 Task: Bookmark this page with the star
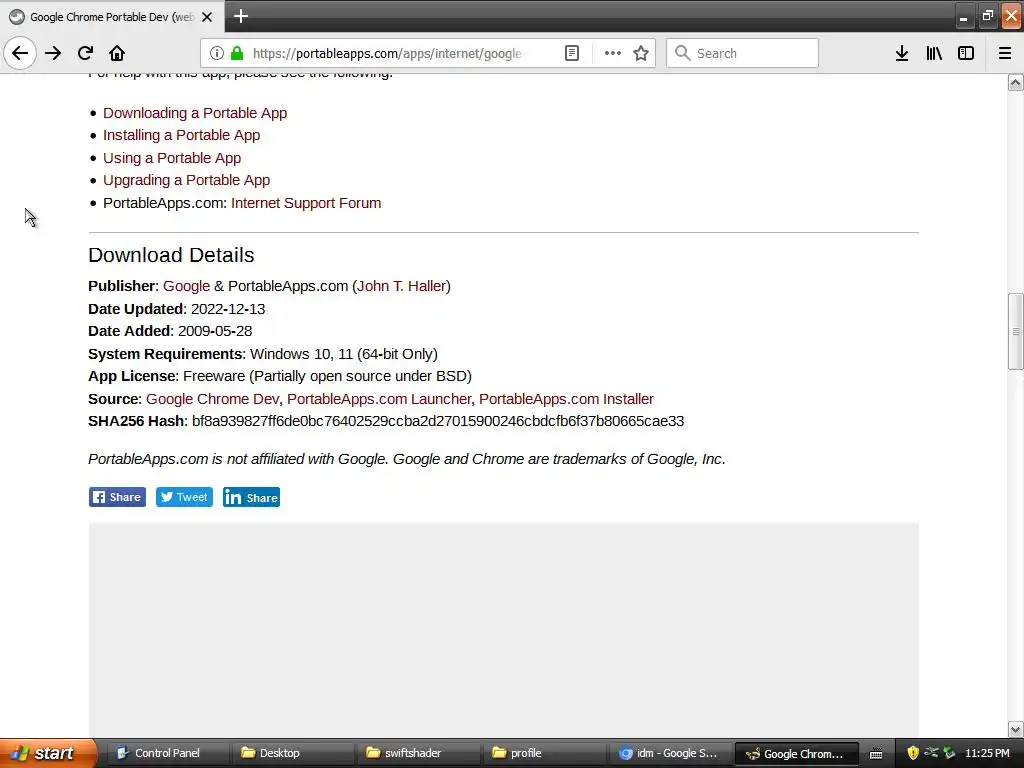tap(641, 53)
